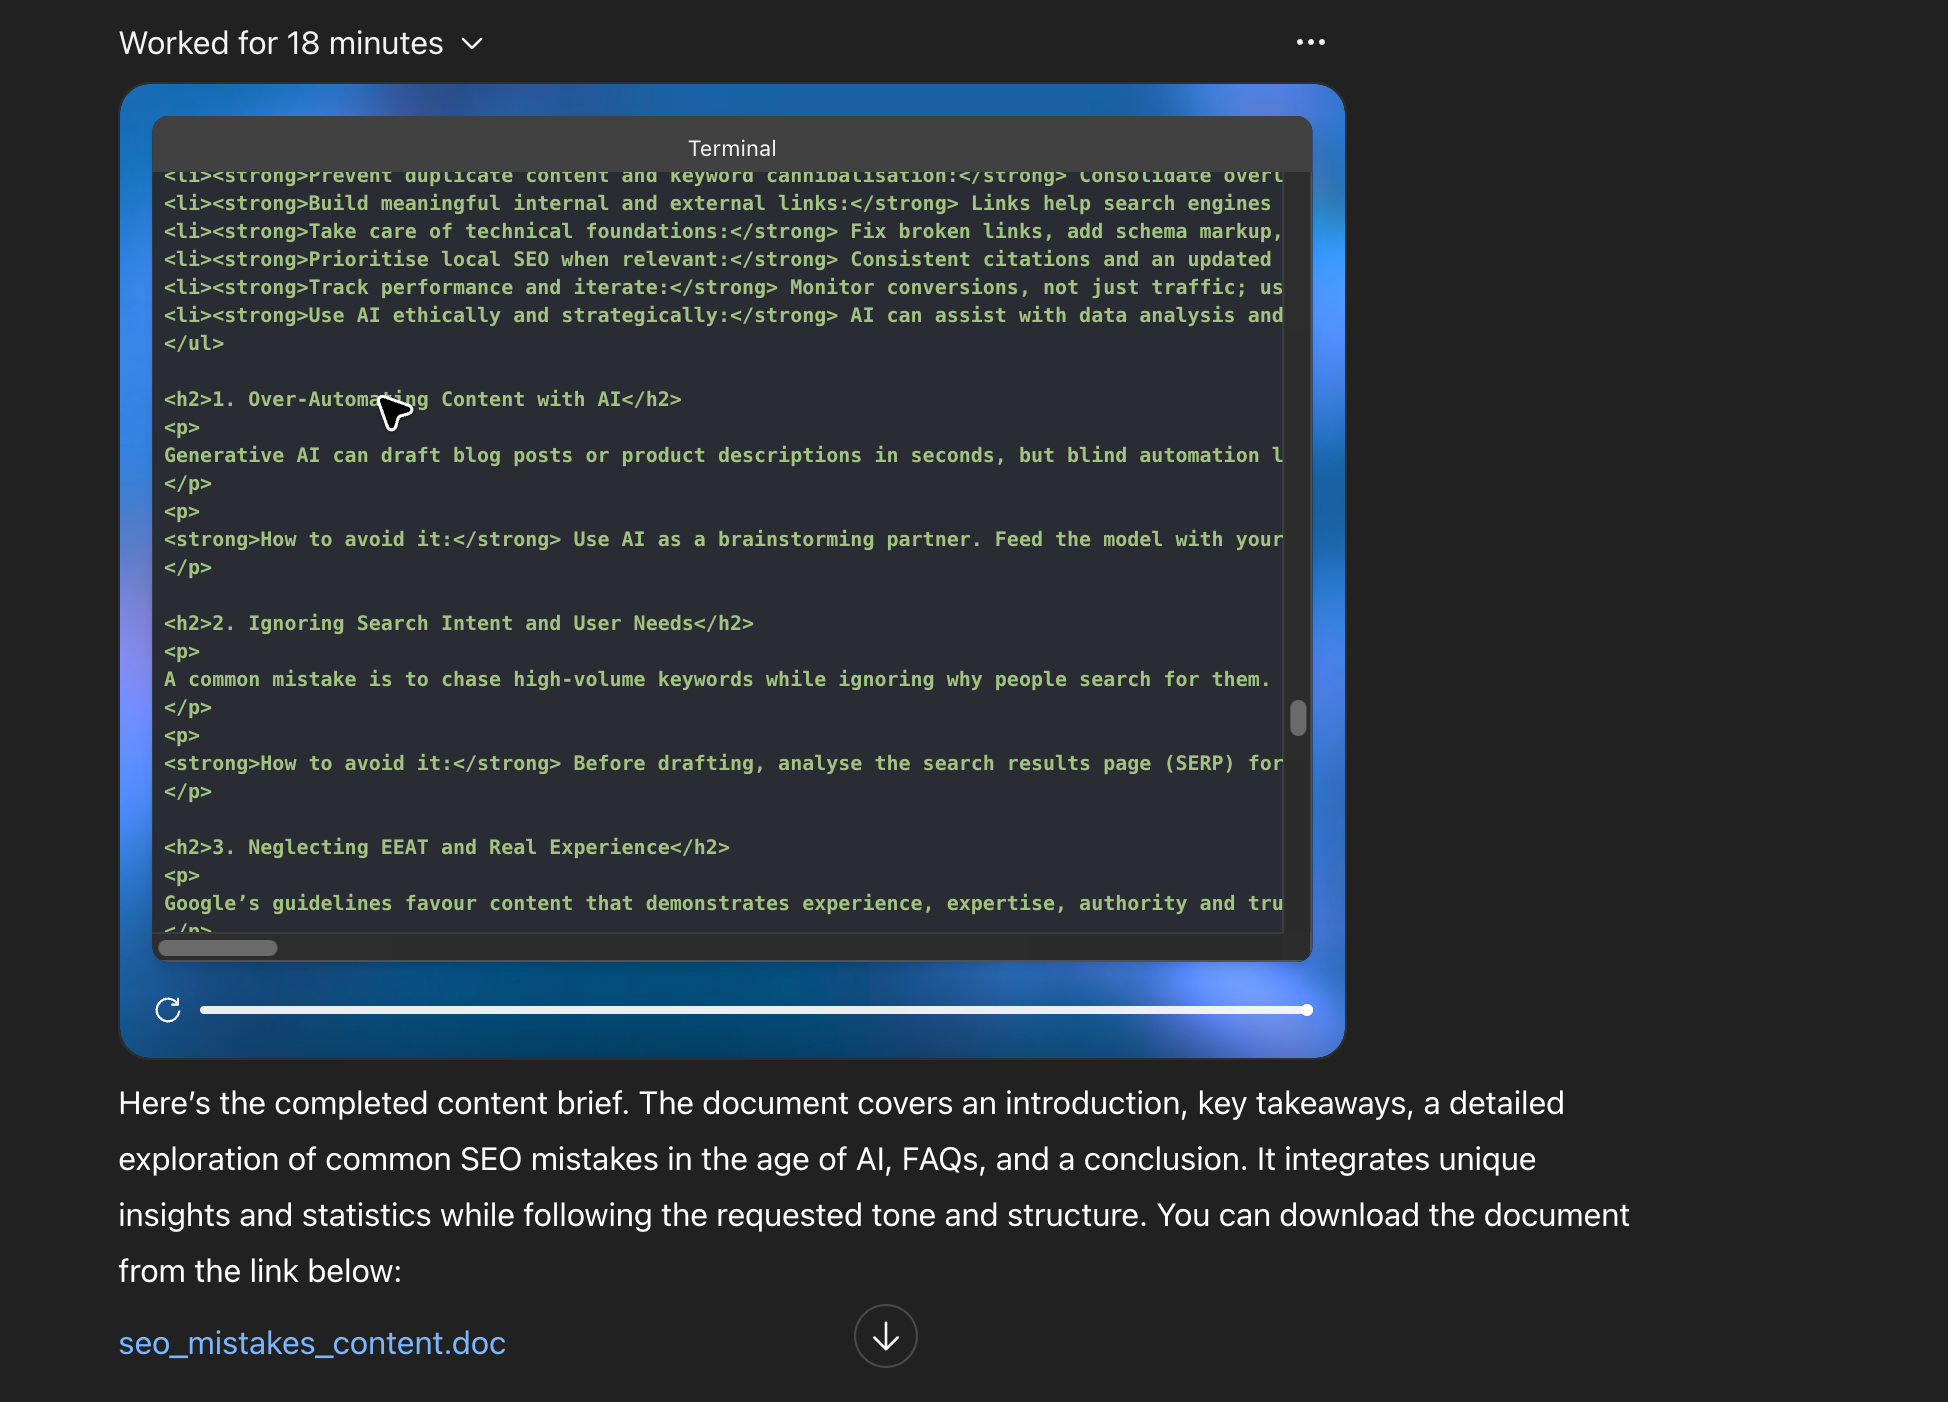
Task: Click the terminal horizontal scrollbar thumb
Action: 218,948
